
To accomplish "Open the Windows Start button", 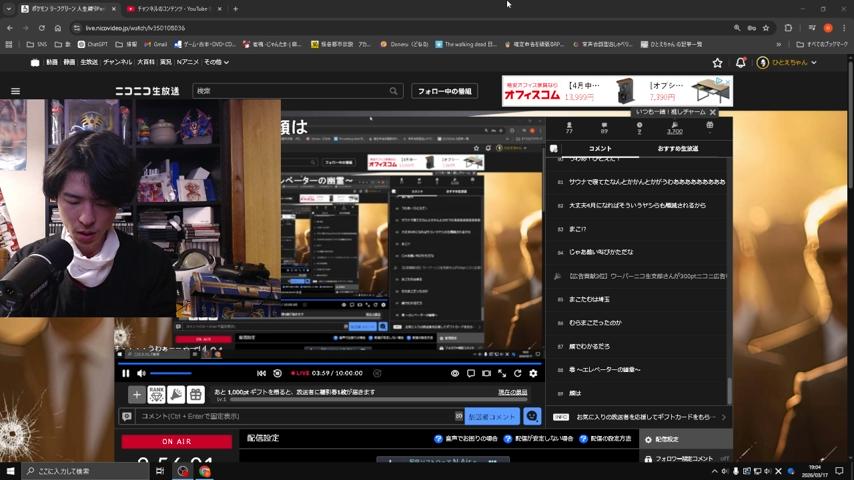I will (x=10, y=471).
